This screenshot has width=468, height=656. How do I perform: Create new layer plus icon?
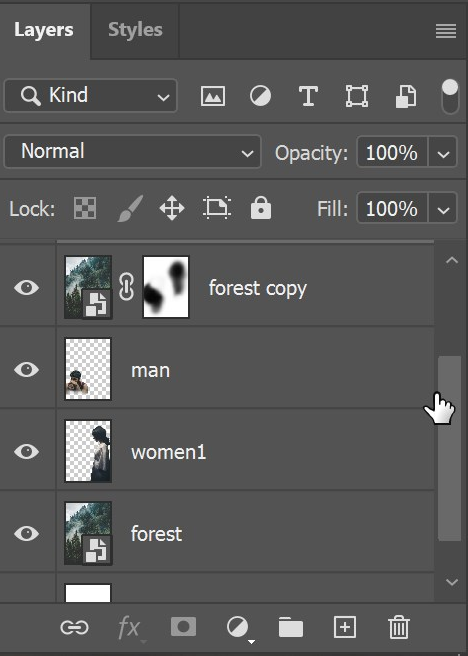[x=345, y=627]
